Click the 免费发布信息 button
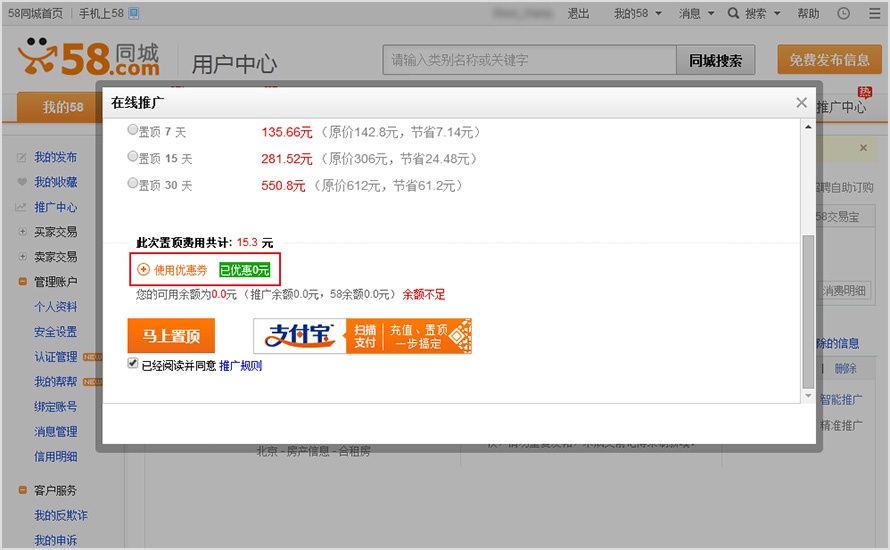890x550 pixels. tap(829, 60)
